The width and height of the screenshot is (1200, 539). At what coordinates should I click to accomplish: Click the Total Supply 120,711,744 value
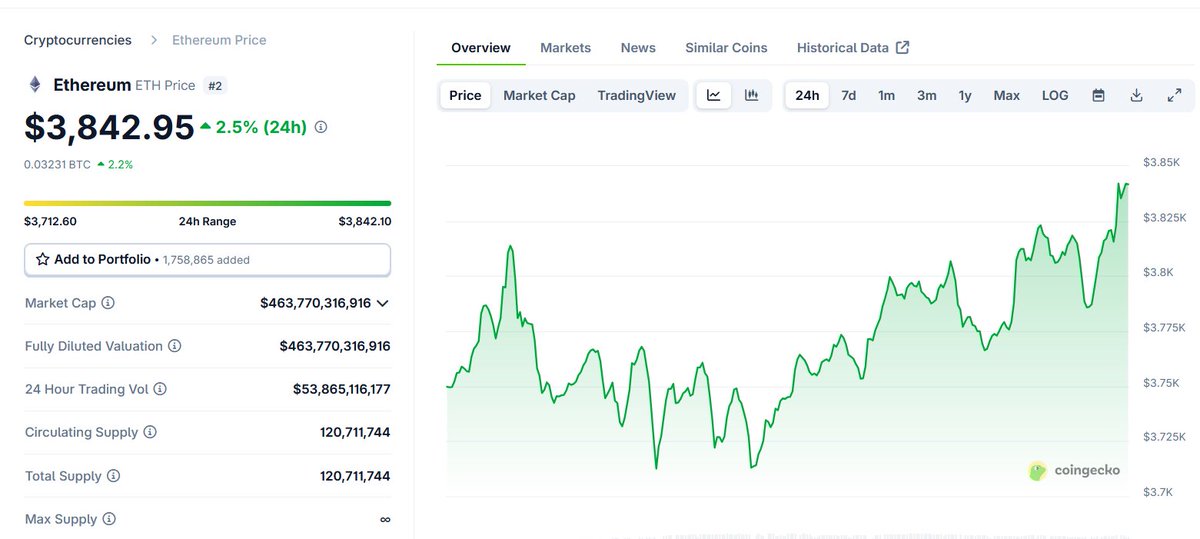[355, 476]
